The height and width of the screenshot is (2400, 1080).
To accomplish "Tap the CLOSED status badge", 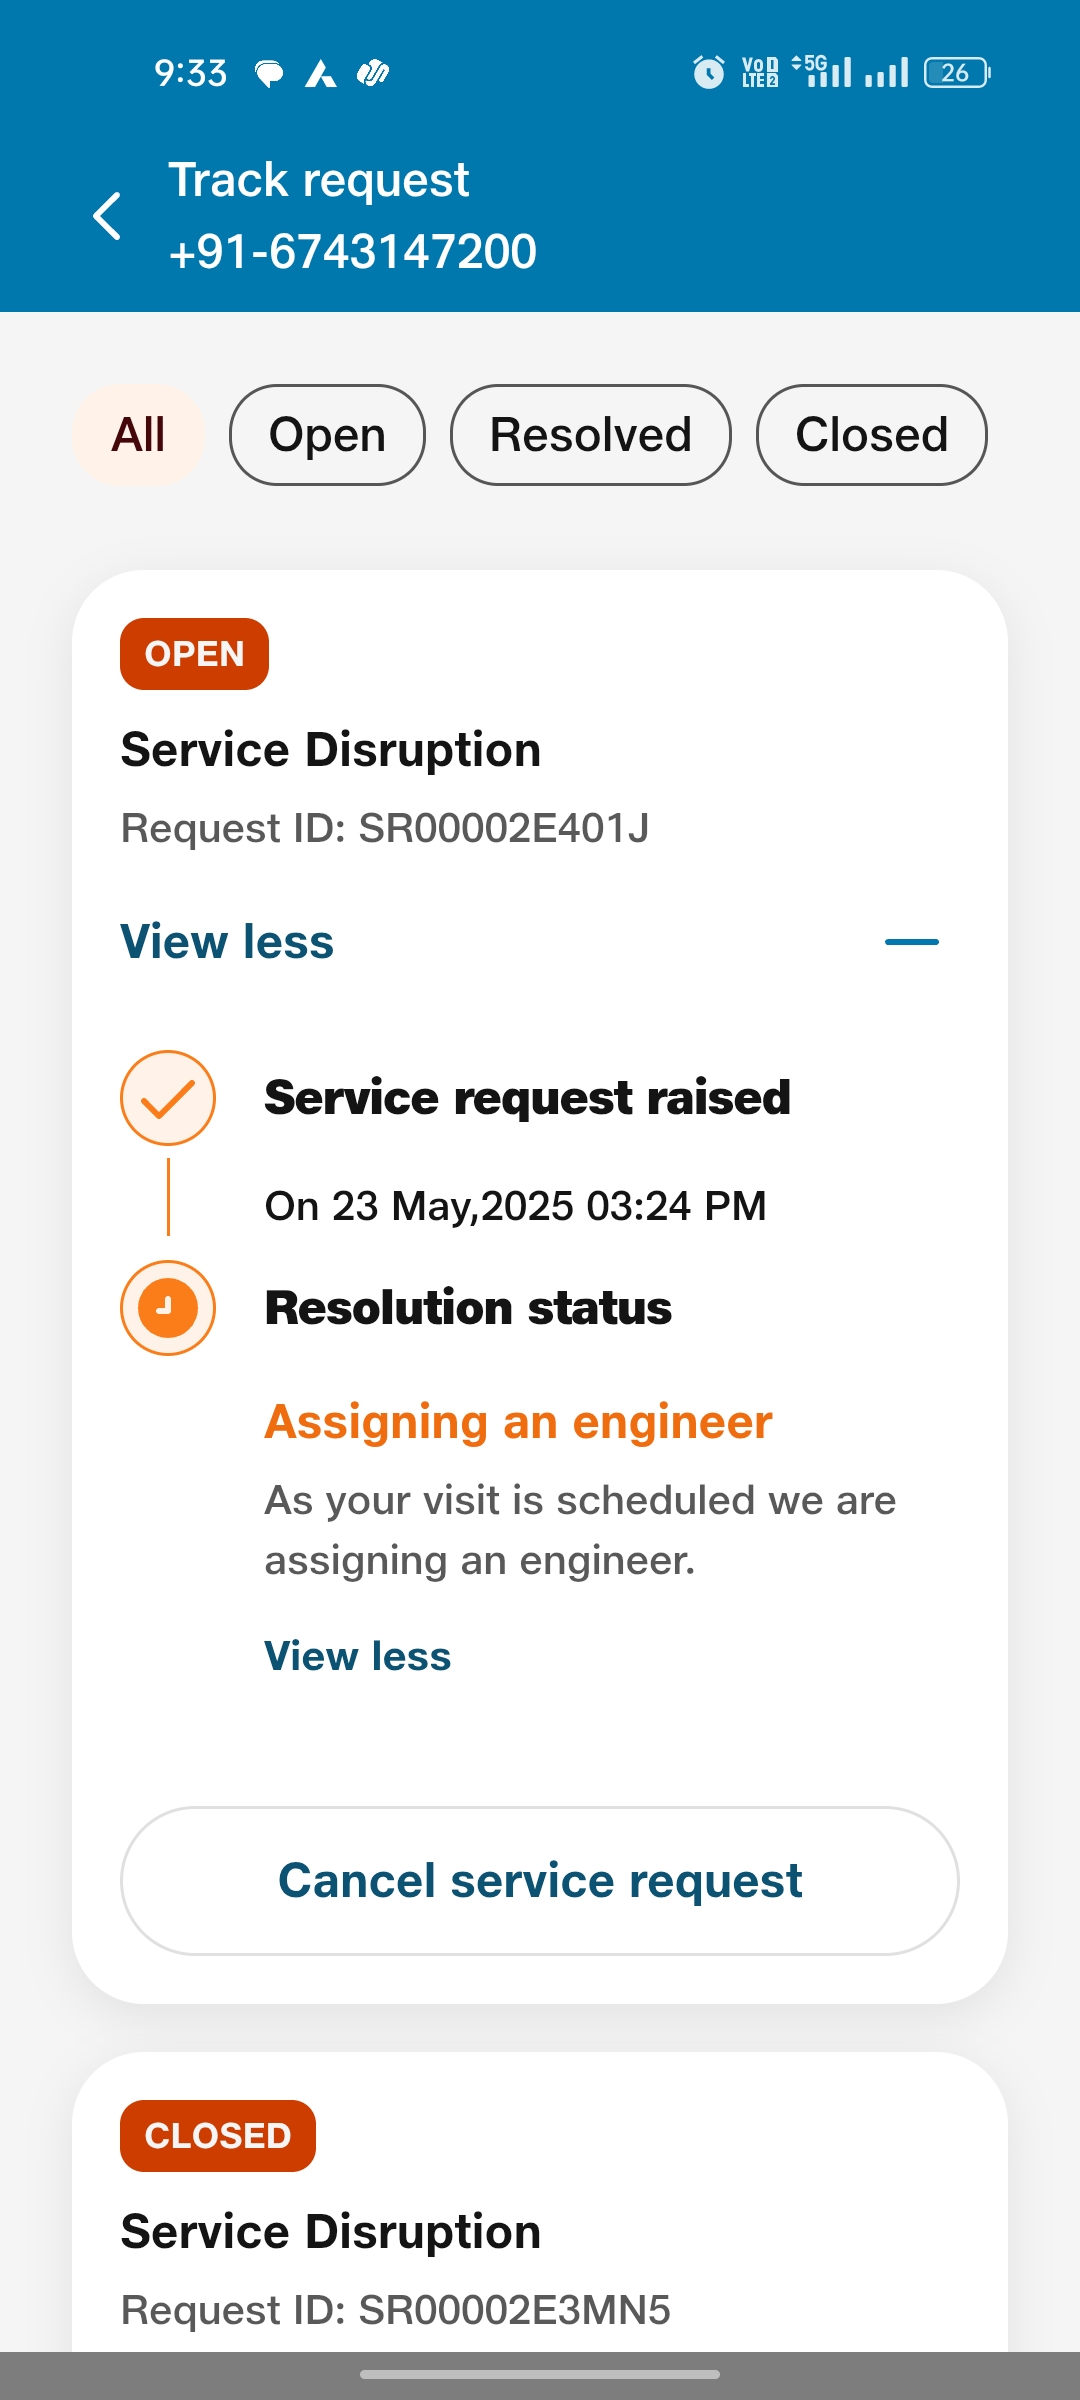I will coord(217,2136).
